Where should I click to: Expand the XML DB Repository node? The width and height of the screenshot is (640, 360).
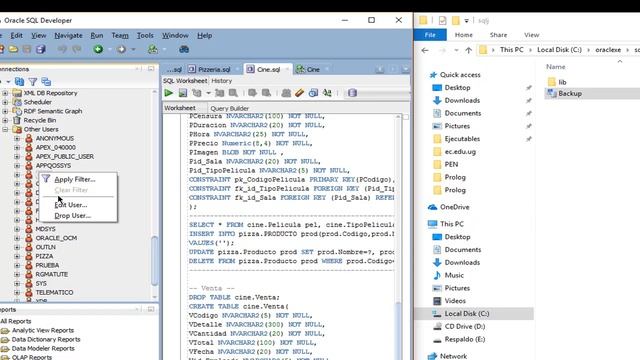5,93
